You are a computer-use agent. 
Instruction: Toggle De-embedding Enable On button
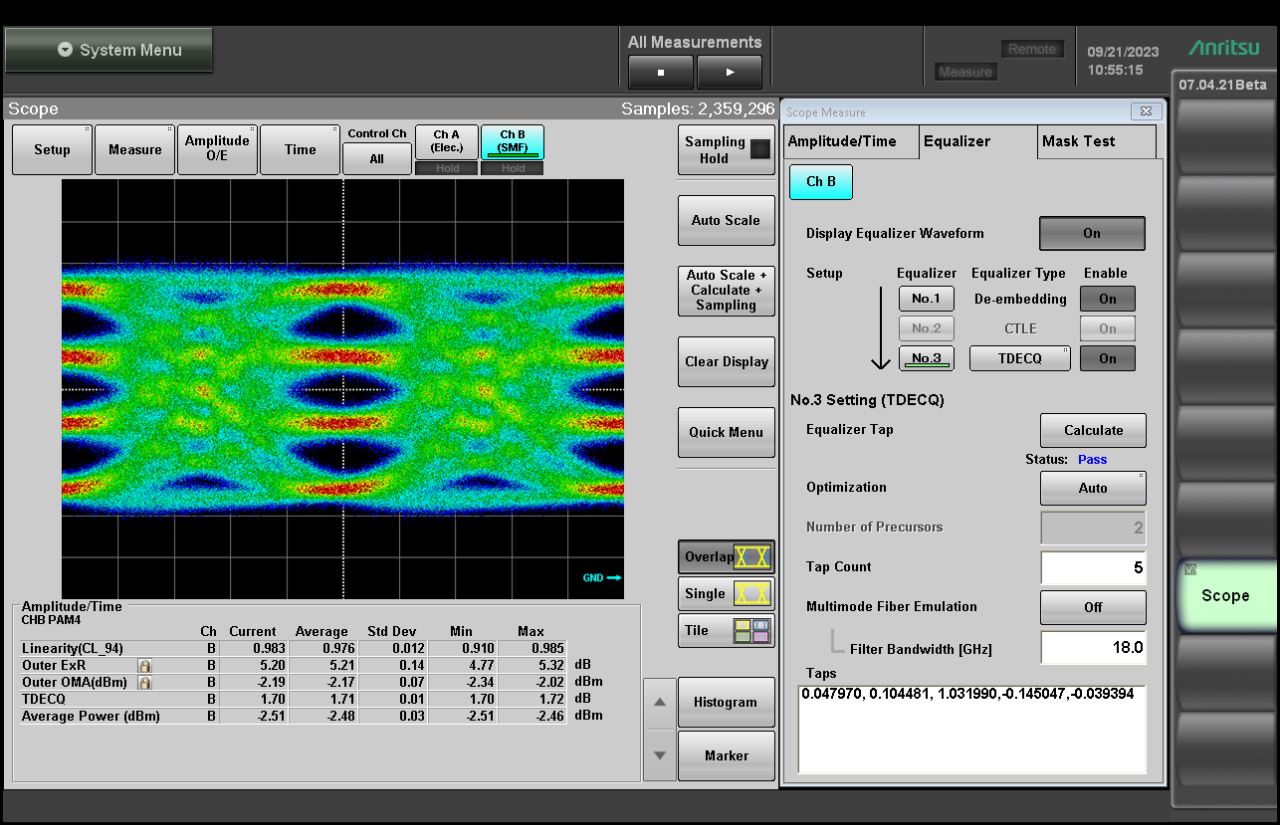click(x=1108, y=298)
